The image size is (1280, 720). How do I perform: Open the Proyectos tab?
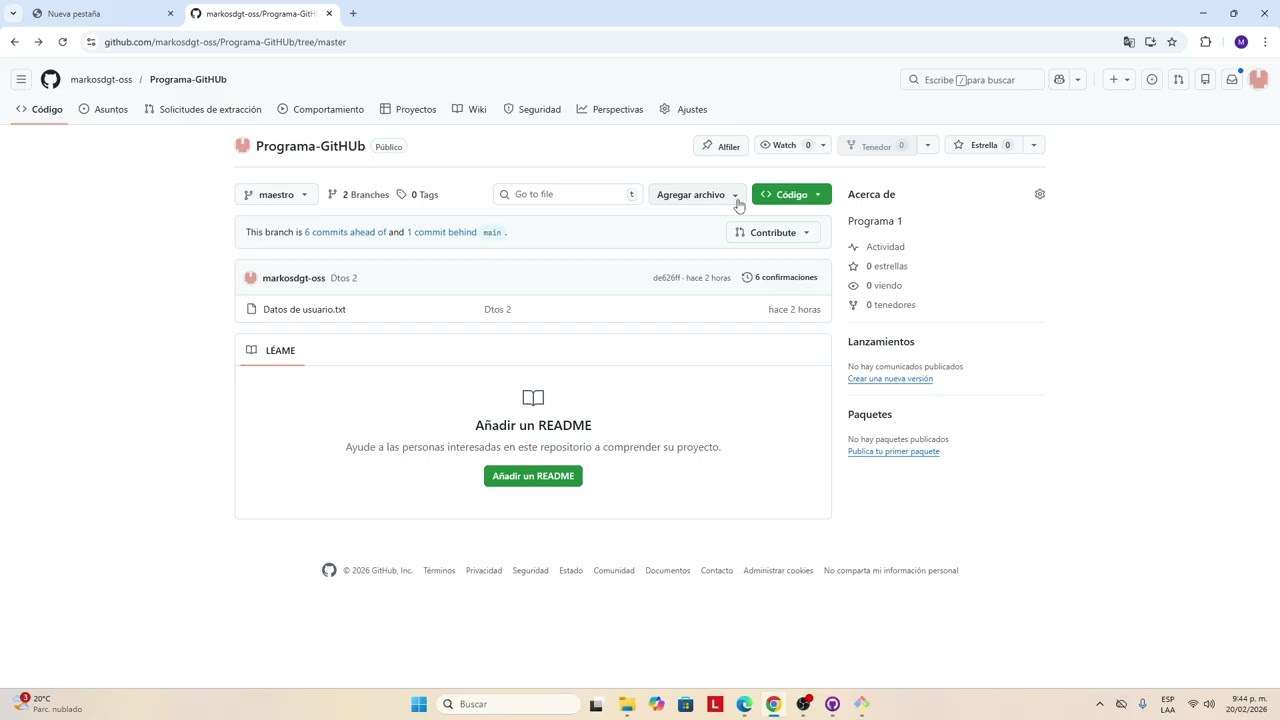pos(408,109)
